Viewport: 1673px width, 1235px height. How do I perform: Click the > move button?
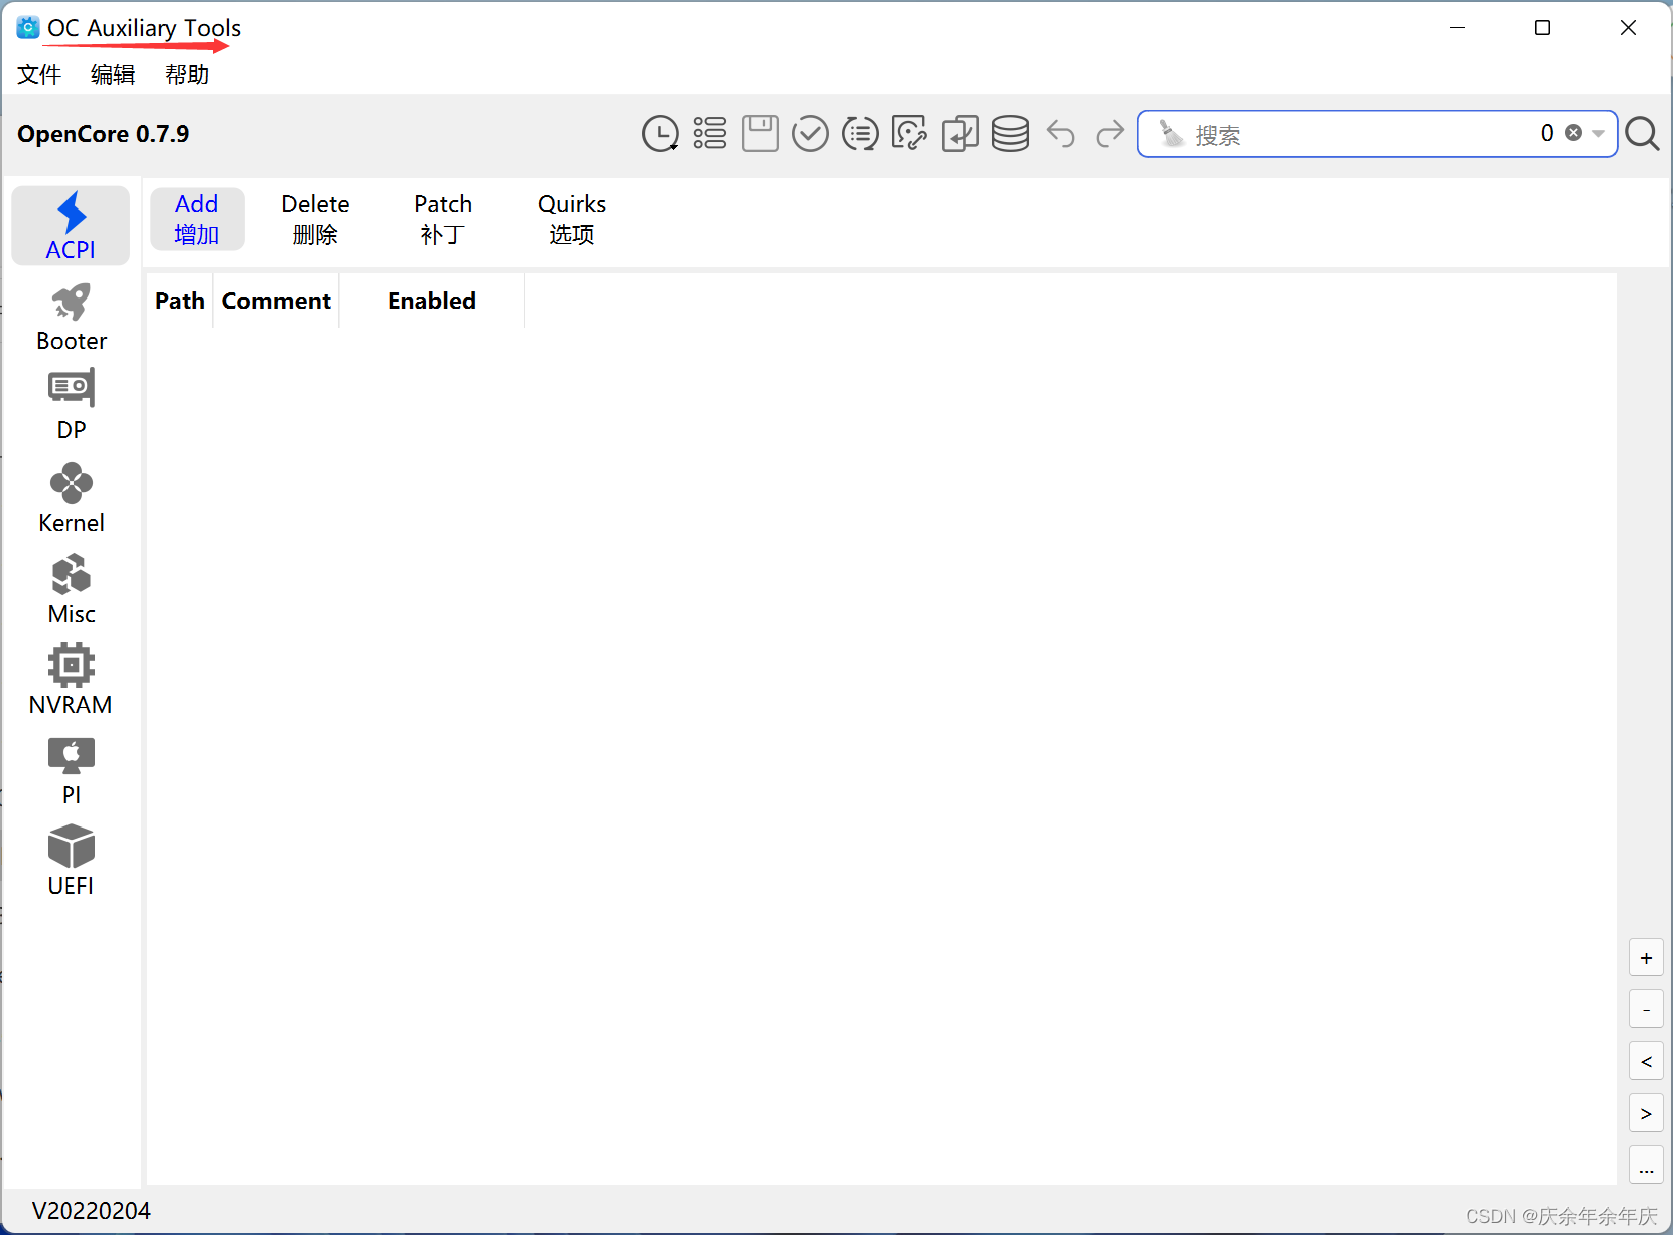tap(1646, 1113)
